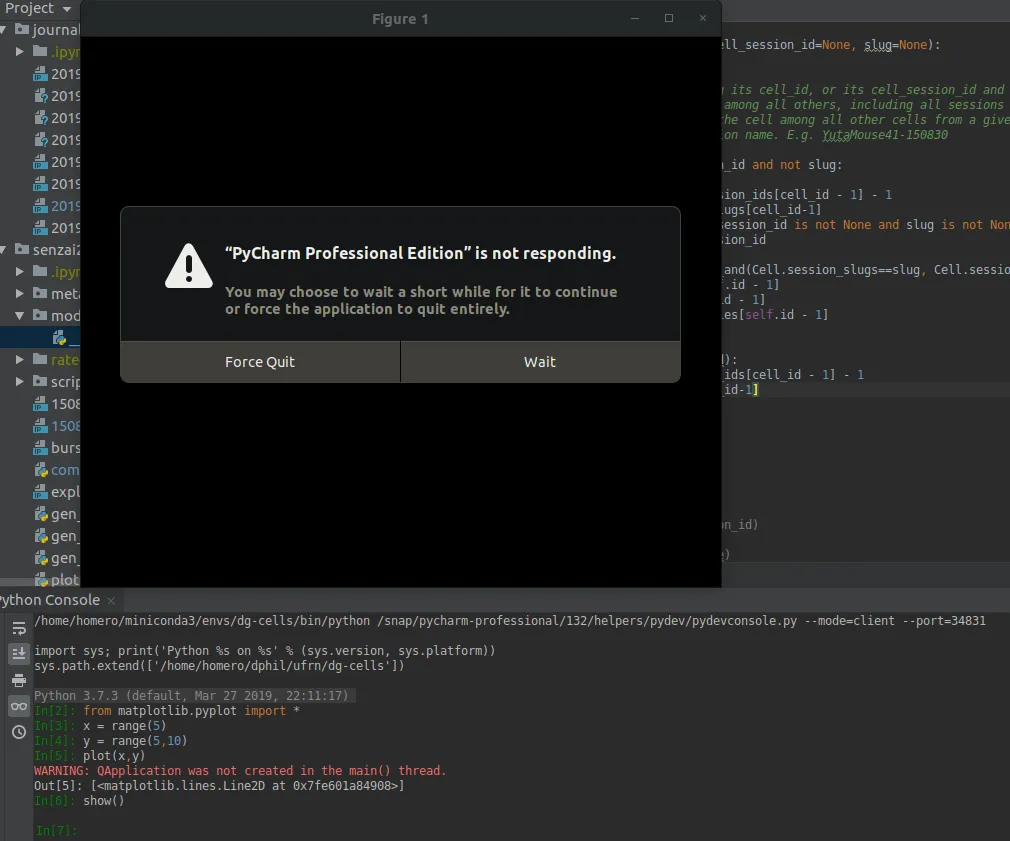Click the 'sys.path.extend' console line
1010x841 pixels.
click(x=219, y=666)
